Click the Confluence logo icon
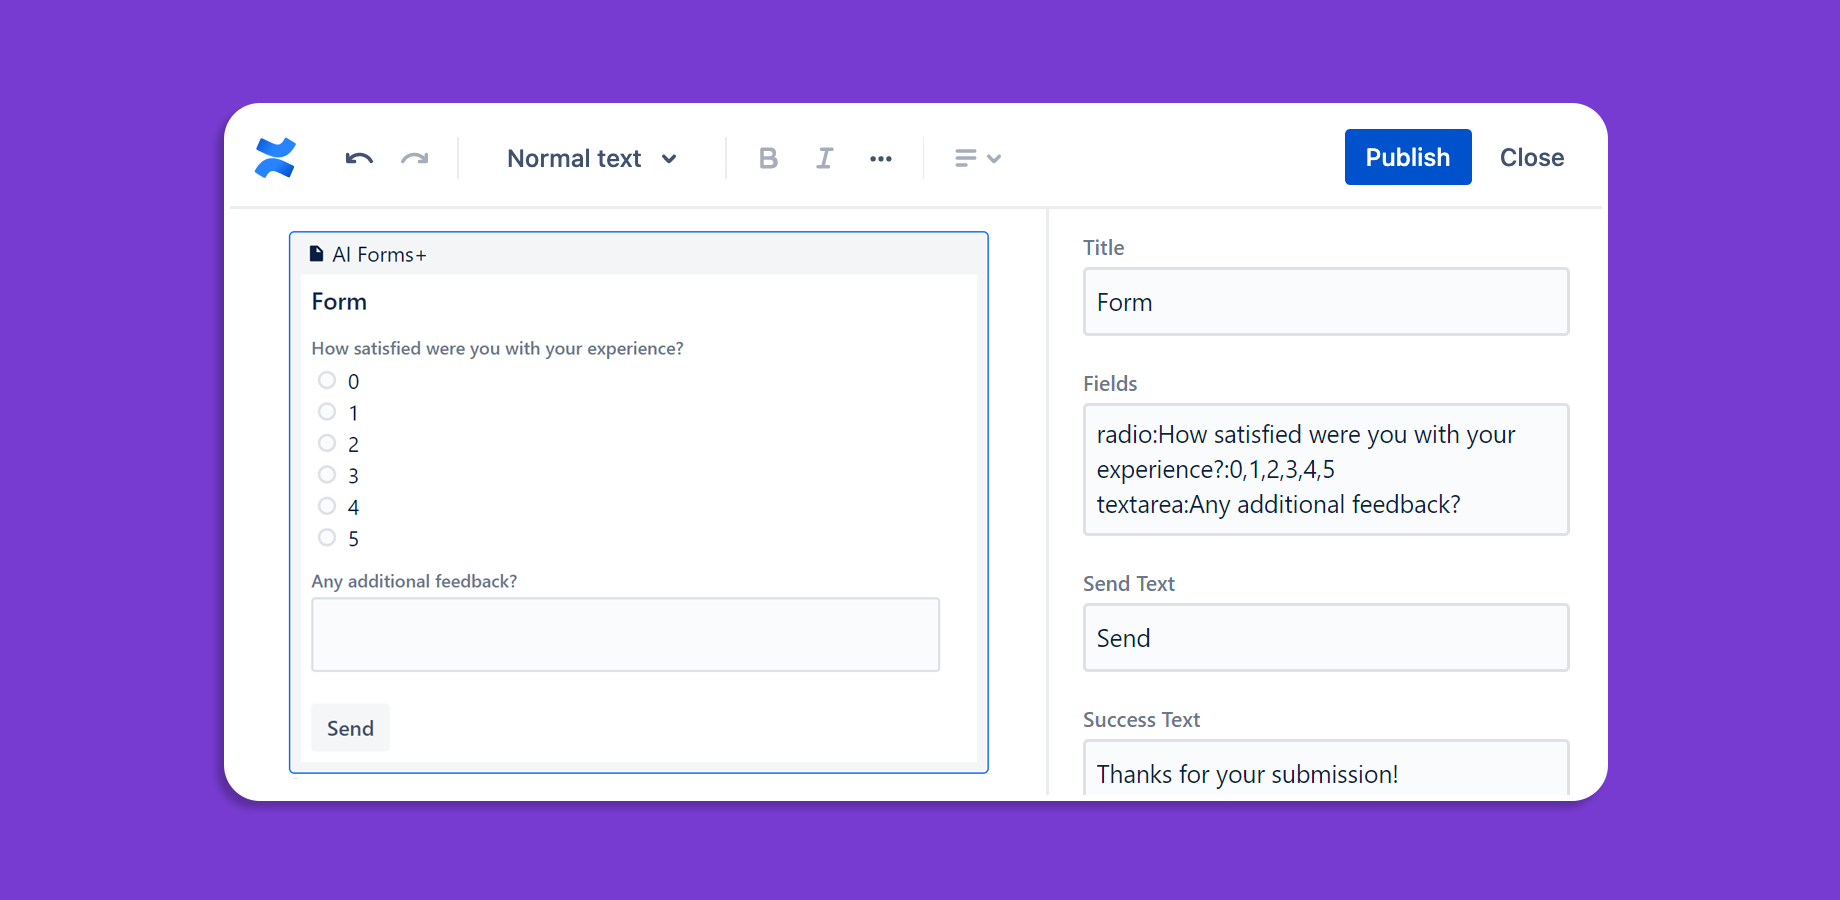Screen dimensions: 1840x900 (x=275, y=158)
